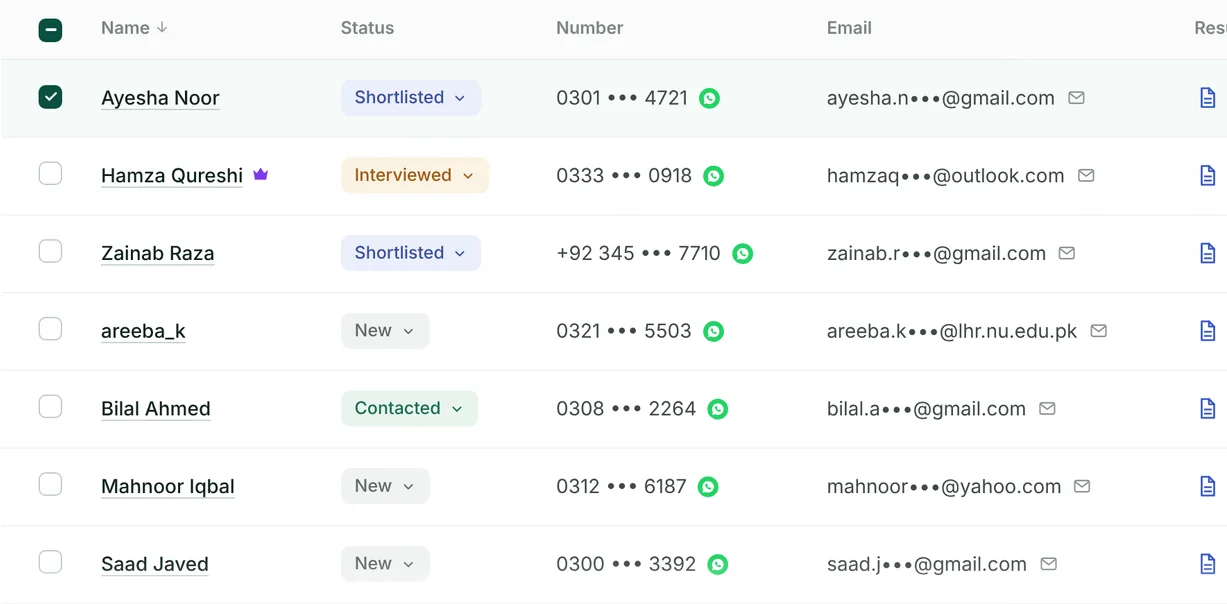
Task: Click phone number 0312 ••• 6187
Action: 622,486
